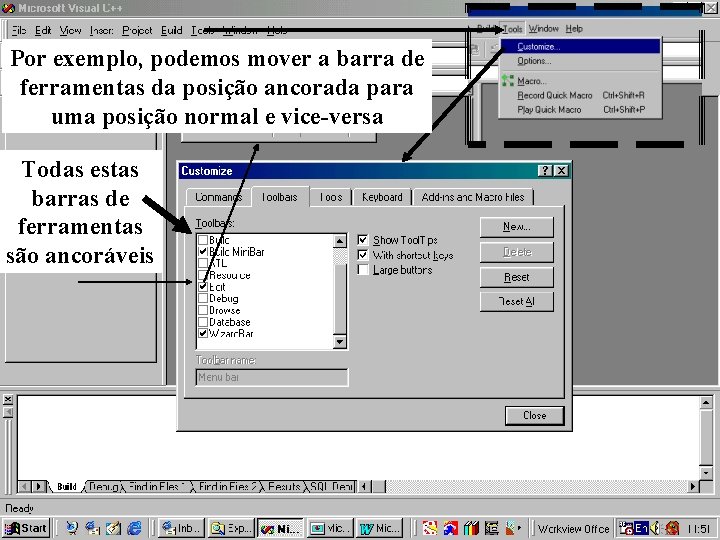The height and width of the screenshot is (540, 720).
Task: Open the Edit menu
Action: coord(43,30)
